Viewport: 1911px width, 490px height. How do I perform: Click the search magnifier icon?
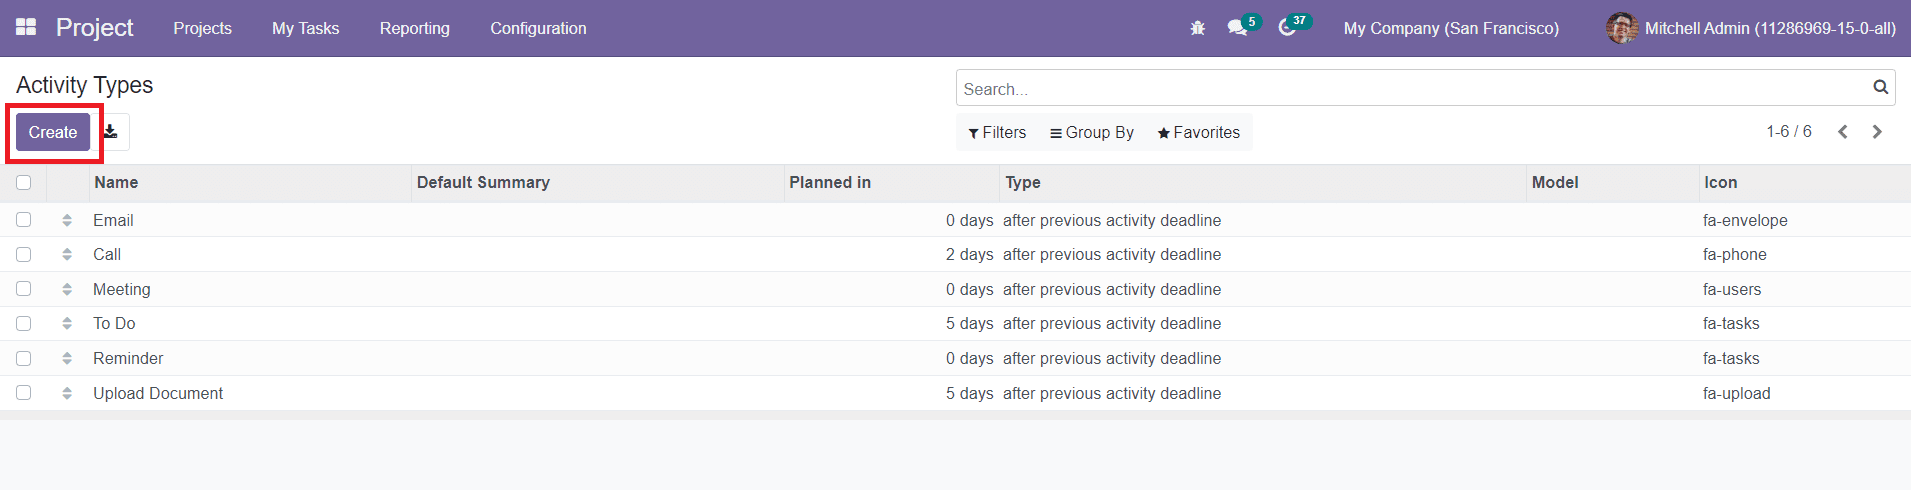click(x=1880, y=88)
